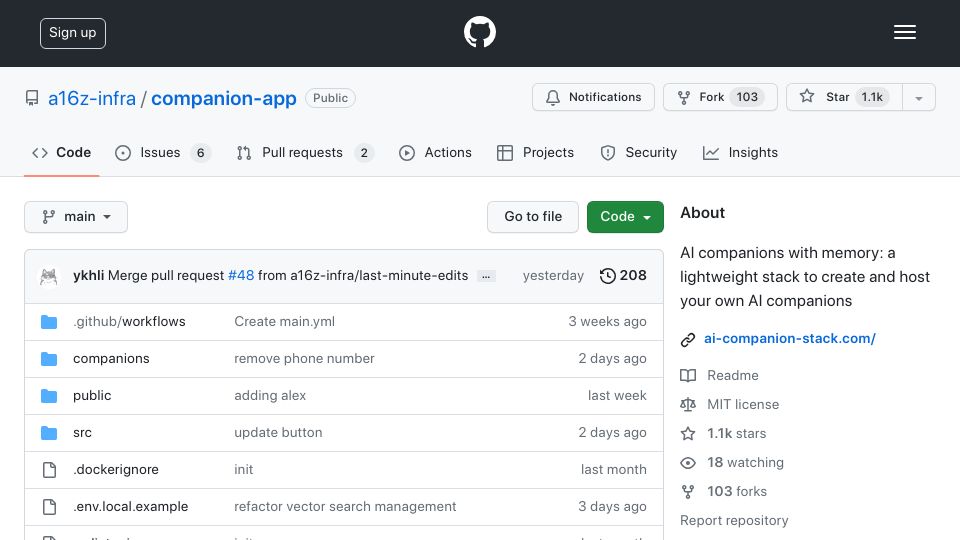
Task: Open the Actions tab
Action: [435, 152]
